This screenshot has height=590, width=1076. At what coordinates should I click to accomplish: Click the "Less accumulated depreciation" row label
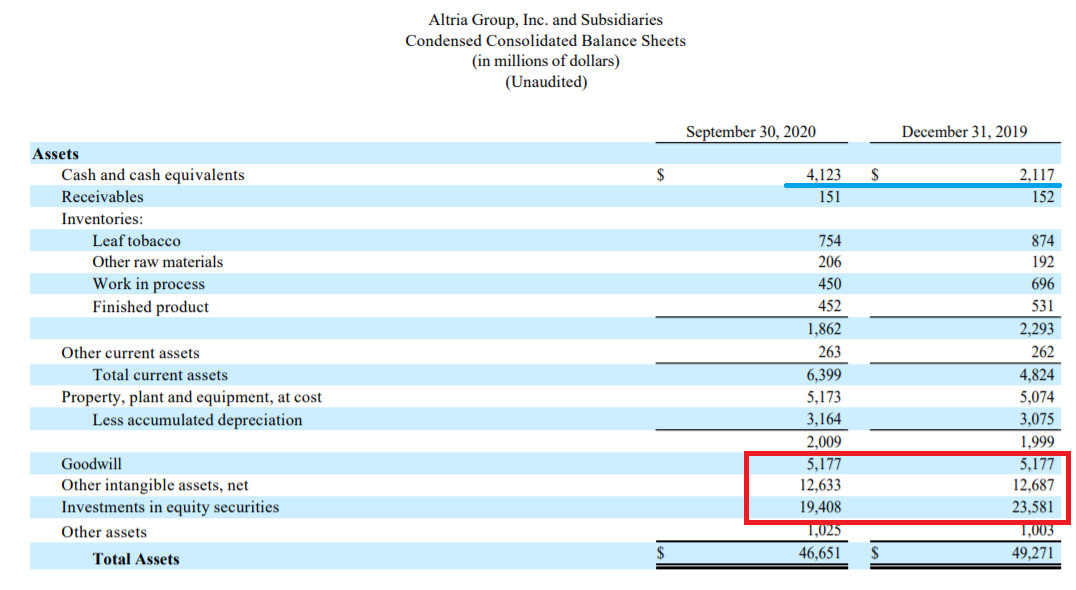(x=198, y=420)
